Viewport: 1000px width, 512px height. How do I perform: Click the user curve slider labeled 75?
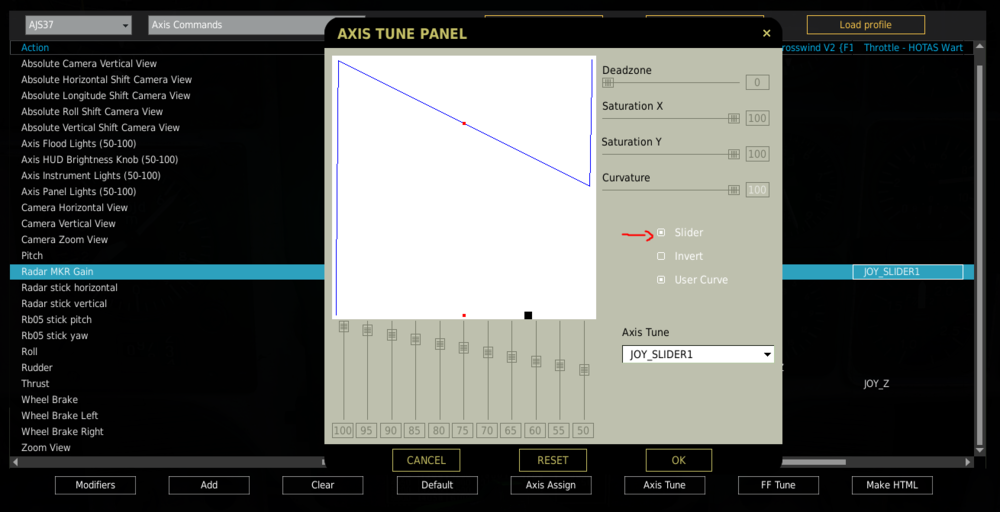pyautogui.click(x=464, y=347)
